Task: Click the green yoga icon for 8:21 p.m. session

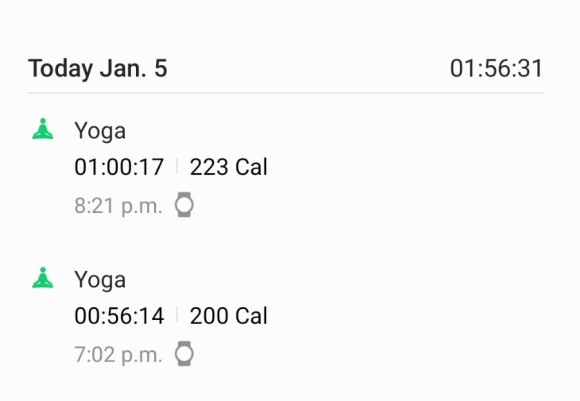Action: click(x=43, y=129)
